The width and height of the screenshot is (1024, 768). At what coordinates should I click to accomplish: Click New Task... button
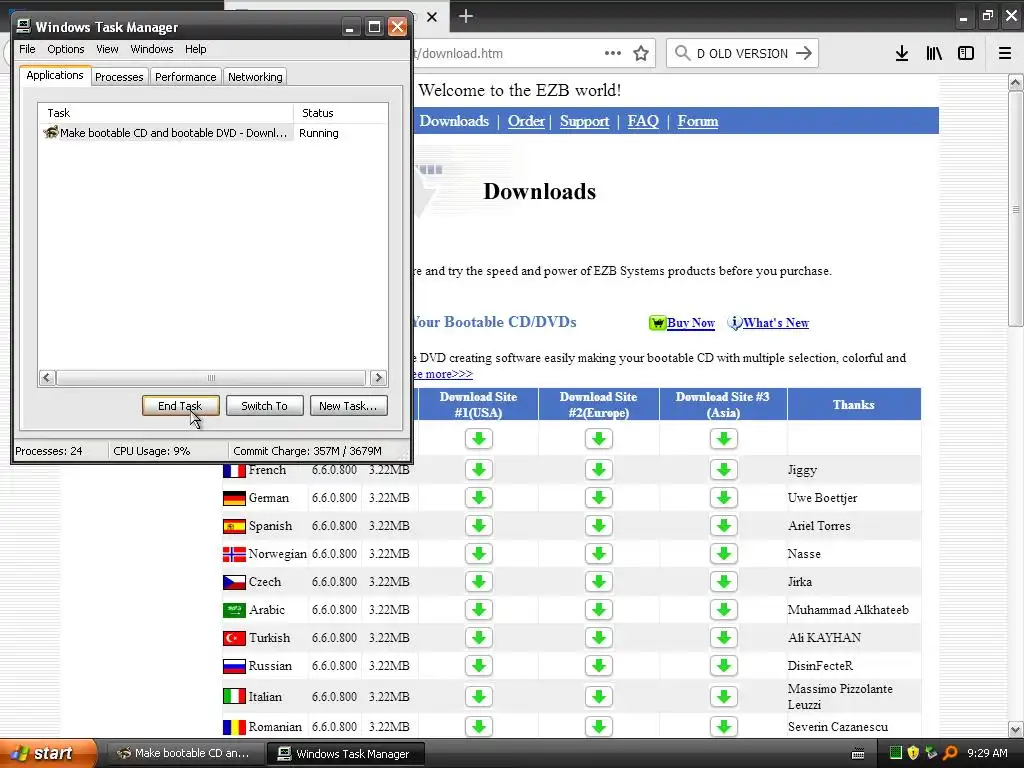(348, 406)
